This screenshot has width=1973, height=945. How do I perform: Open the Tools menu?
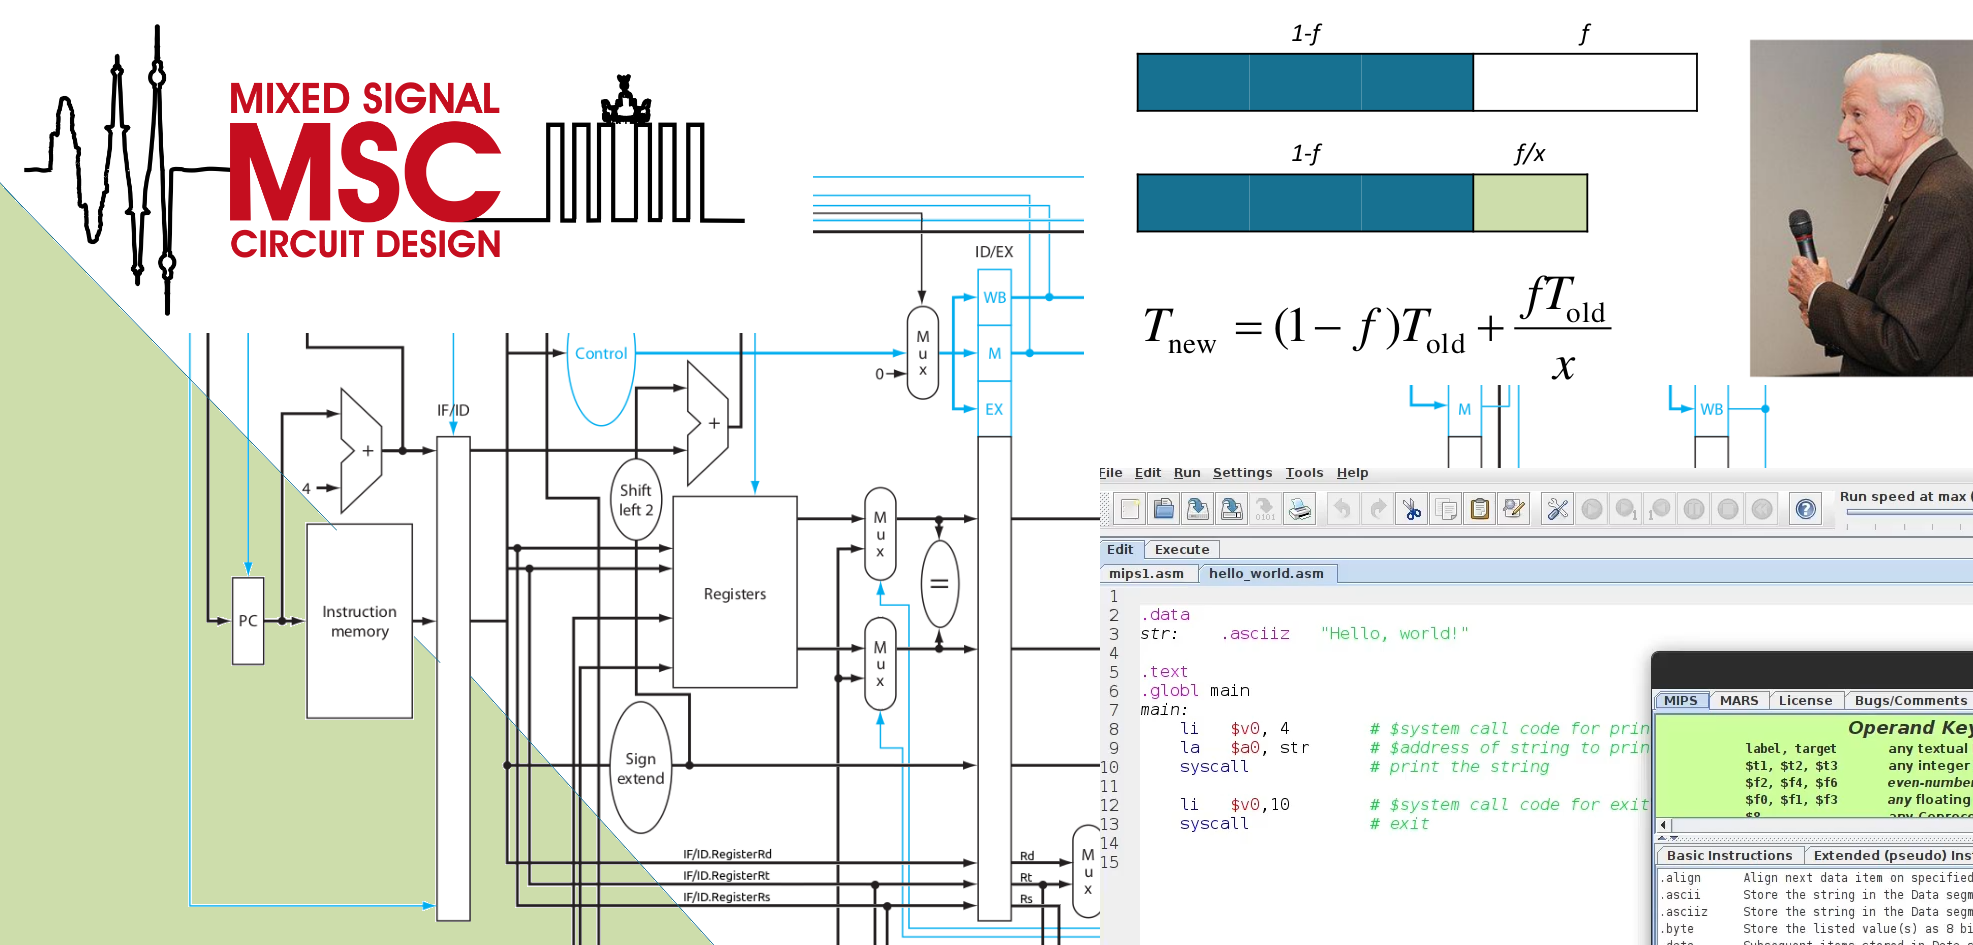point(1304,473)
